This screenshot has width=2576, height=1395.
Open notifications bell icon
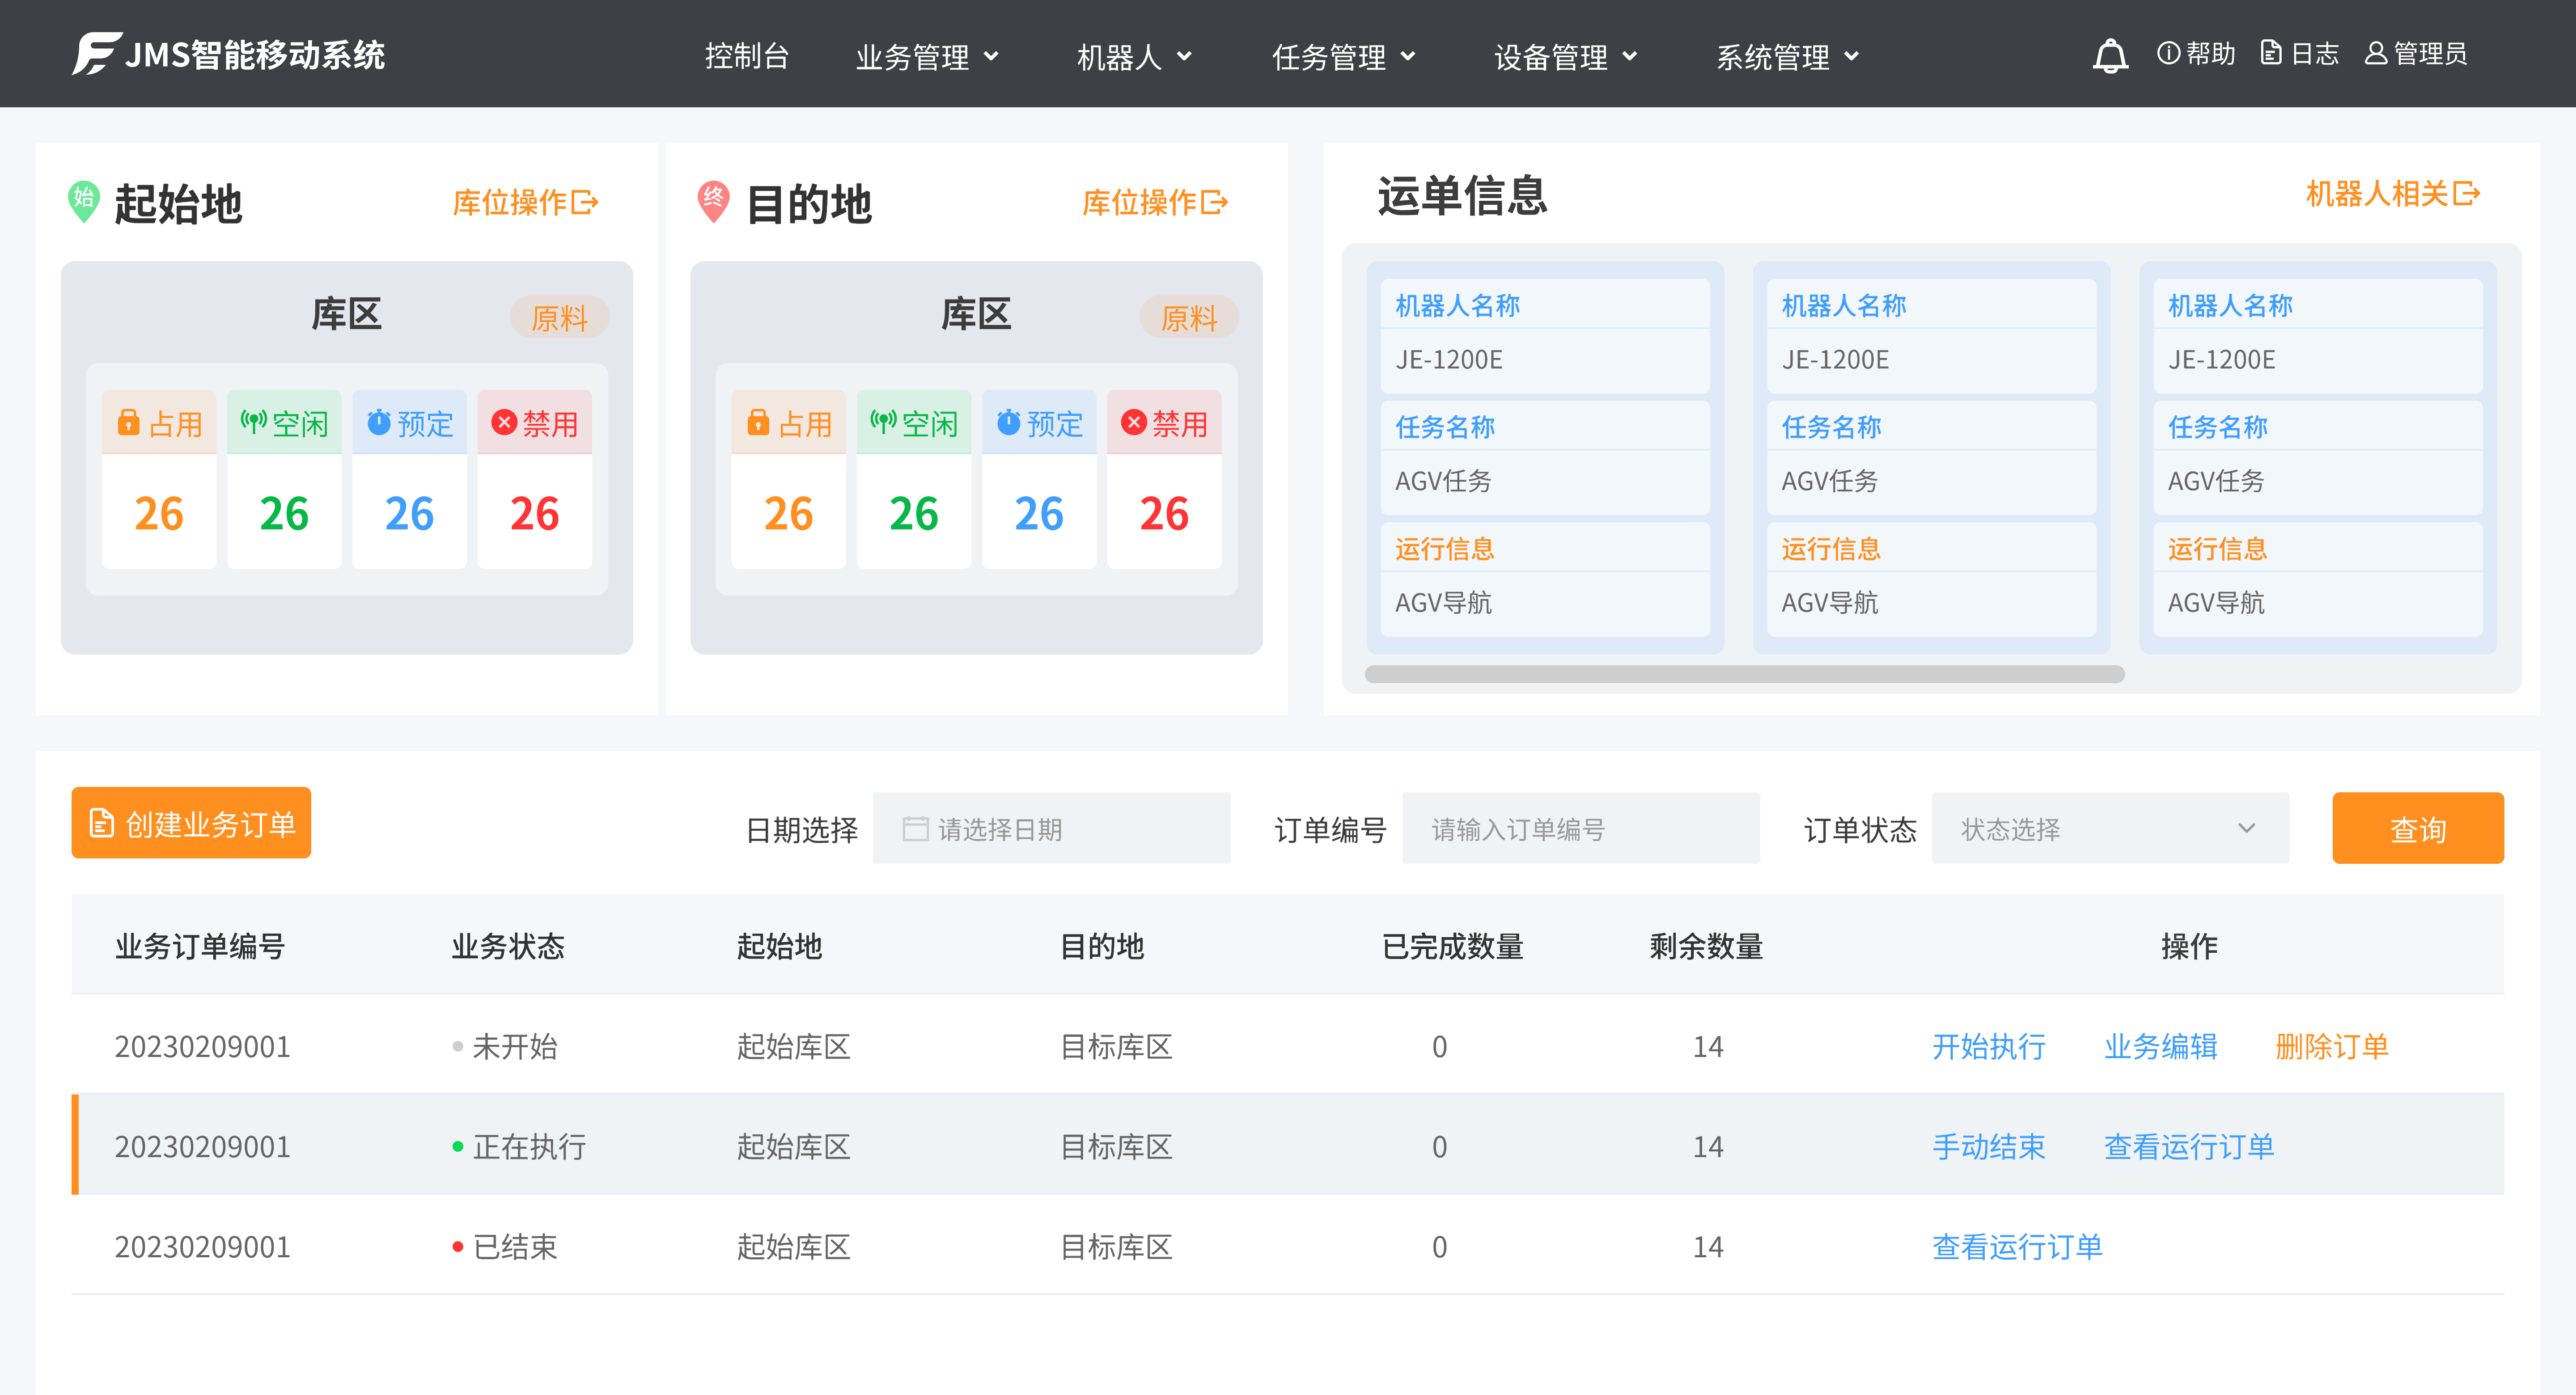[2110, 55]
